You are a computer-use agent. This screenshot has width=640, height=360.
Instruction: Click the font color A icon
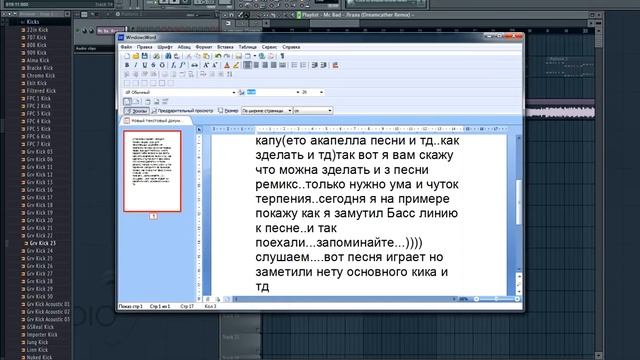[x=227, y=65]
